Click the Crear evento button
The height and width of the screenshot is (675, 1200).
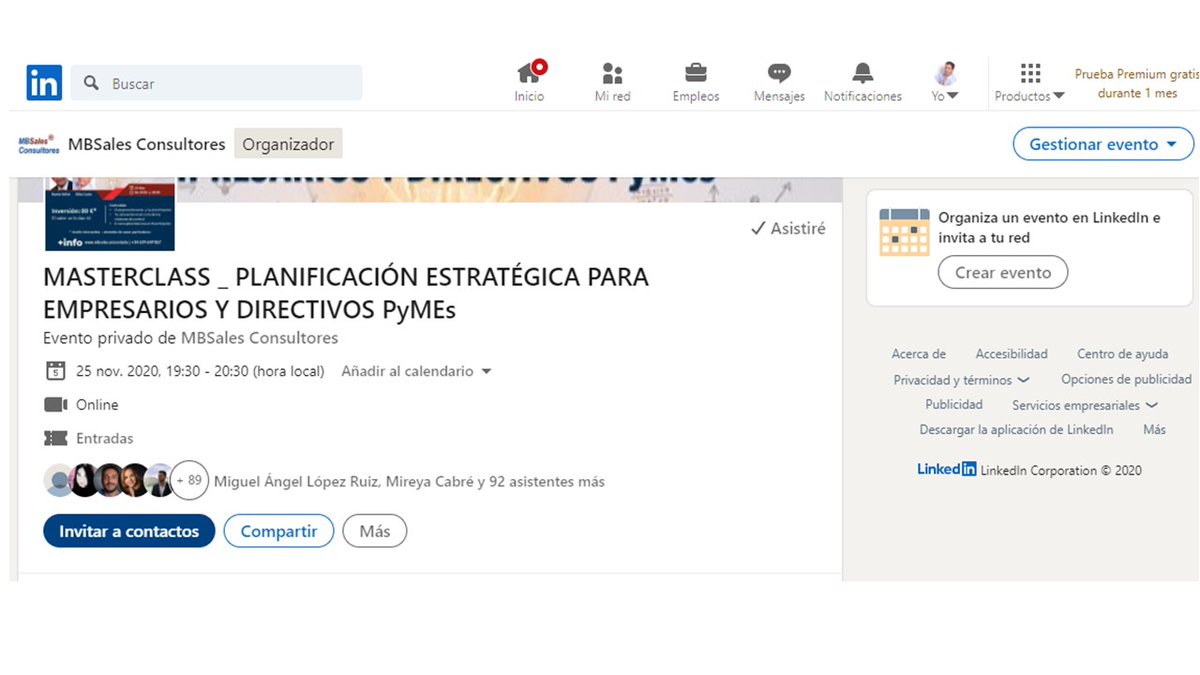1003,272
